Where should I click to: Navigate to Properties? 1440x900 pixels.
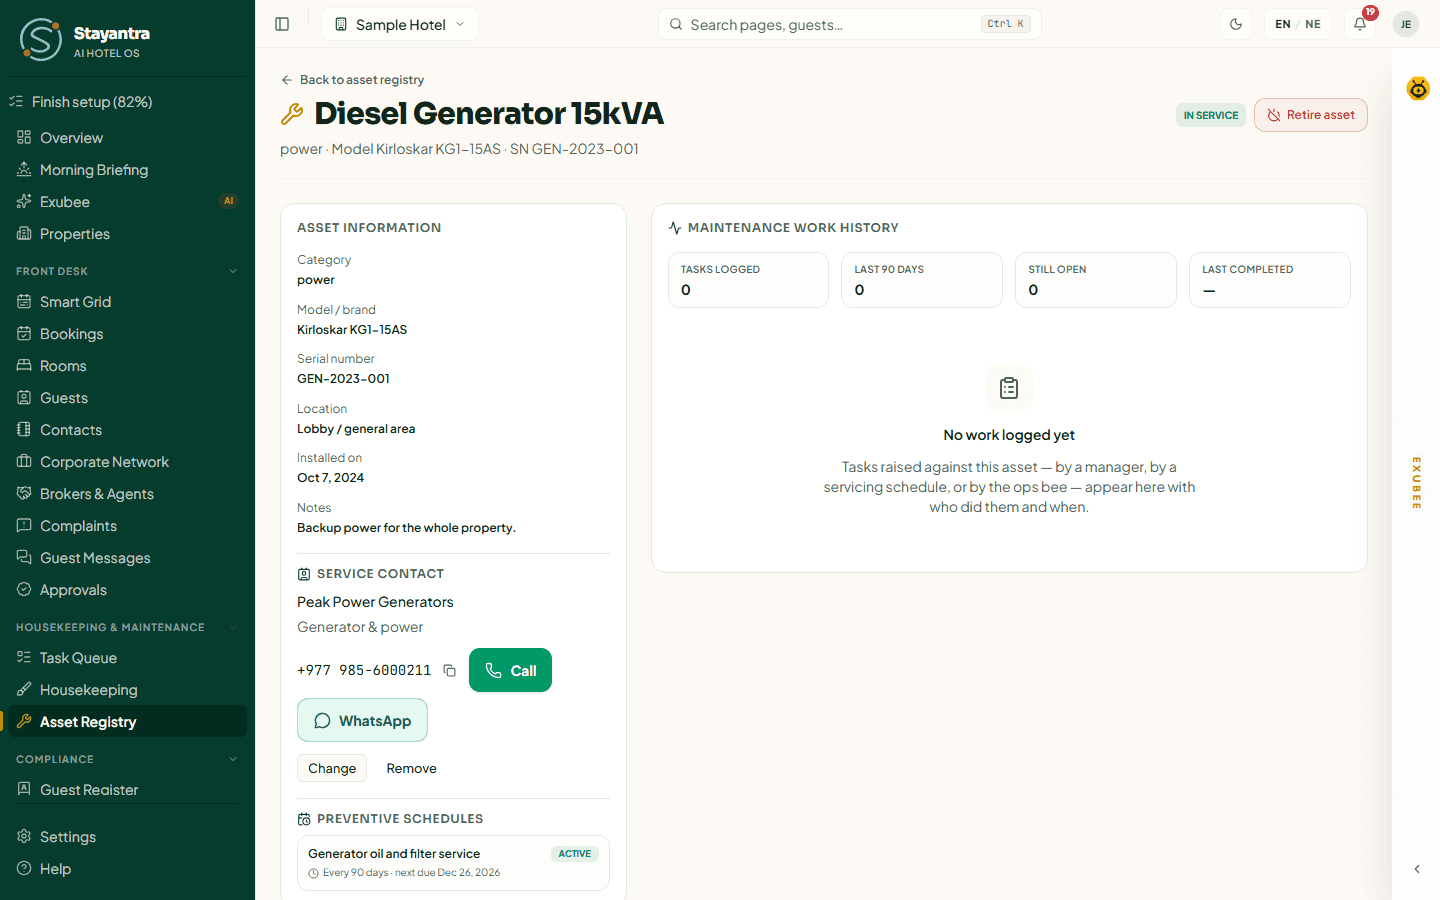tap(127, 234)
